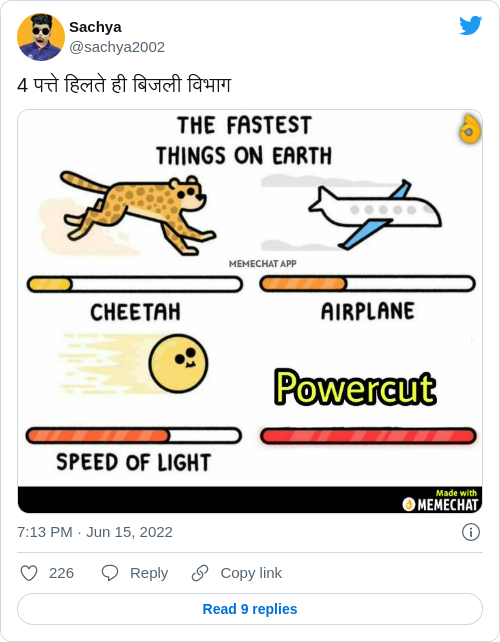Like the tweet with heart icon
The image size is (500, 642).
click(29, 573)
